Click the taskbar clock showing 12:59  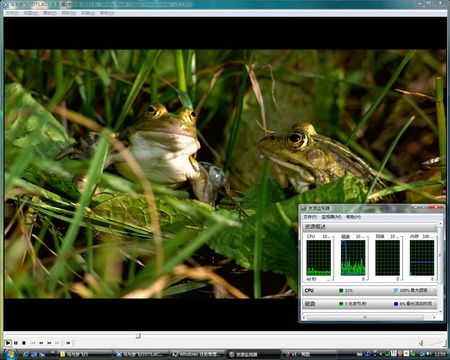pyautogui.click(x=440, y=354)
